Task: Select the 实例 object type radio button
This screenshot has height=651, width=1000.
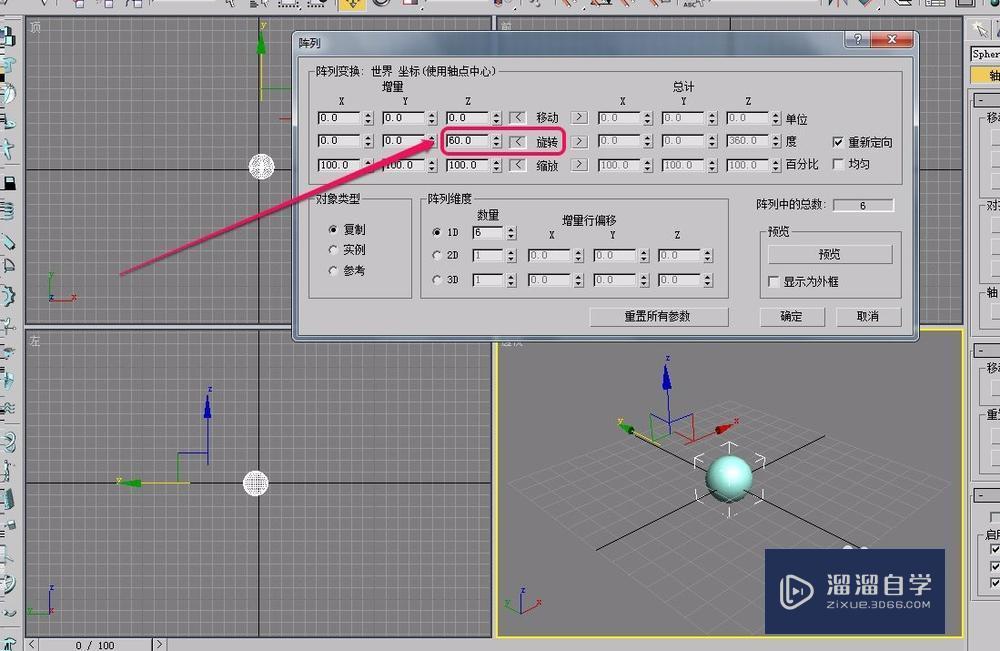Action: 333,250
